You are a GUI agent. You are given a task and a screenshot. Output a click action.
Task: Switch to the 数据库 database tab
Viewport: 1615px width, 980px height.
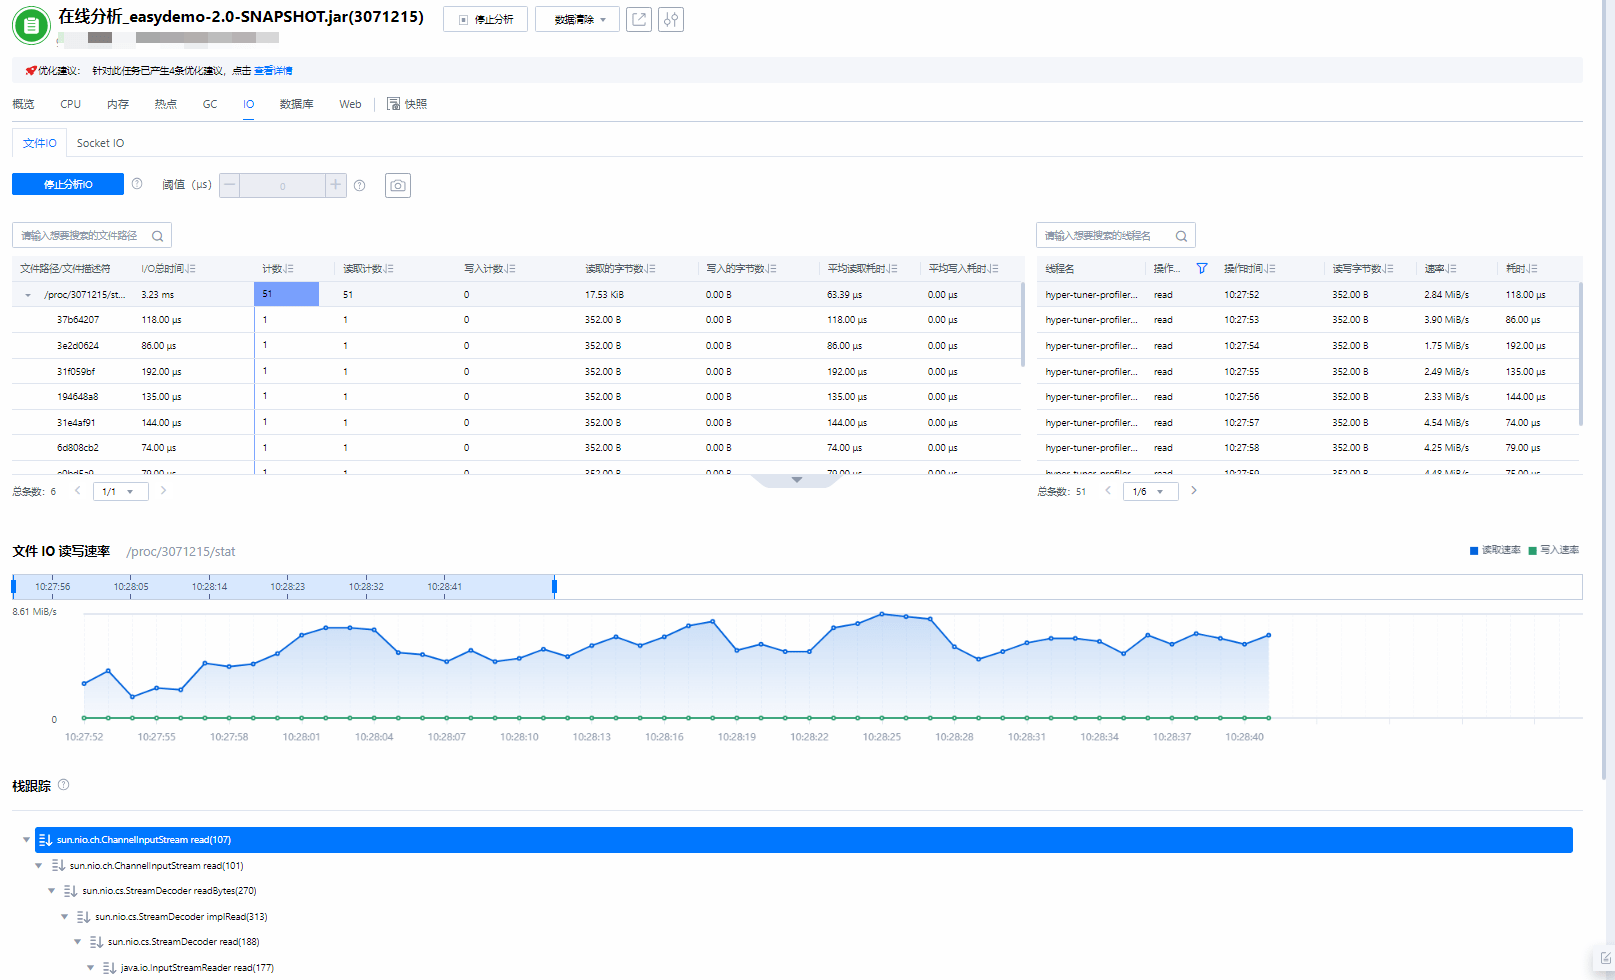(297, 104)
